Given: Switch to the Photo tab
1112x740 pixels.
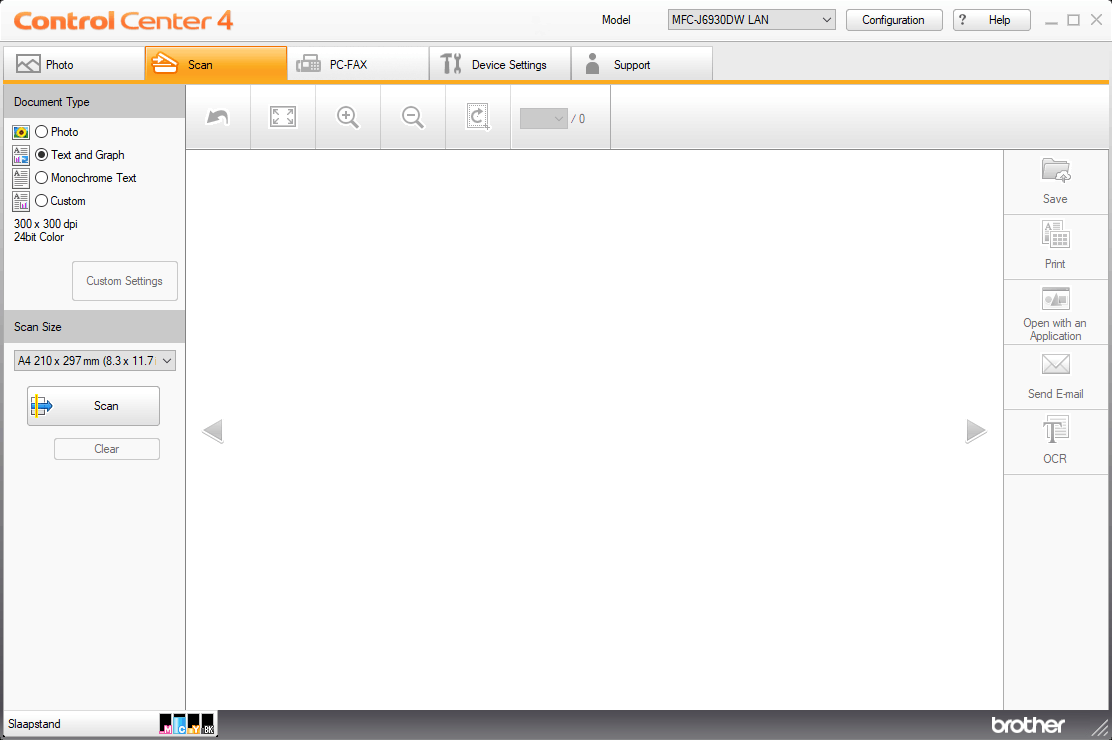Looking at the screenshot, I should (74, 65).
